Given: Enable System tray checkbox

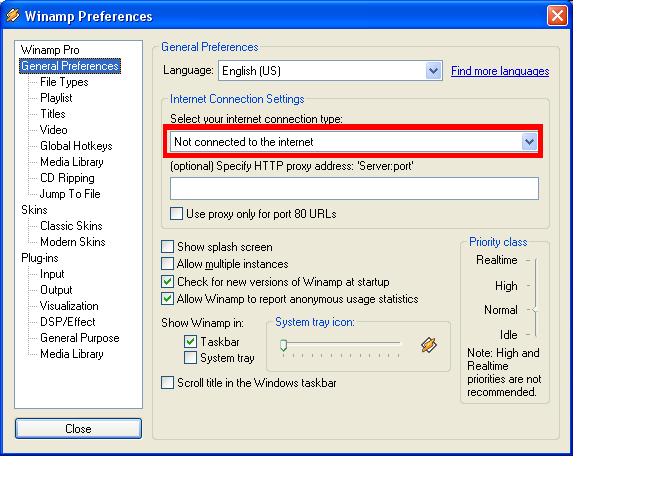Looking at the screenshot, I should [190, 357].
